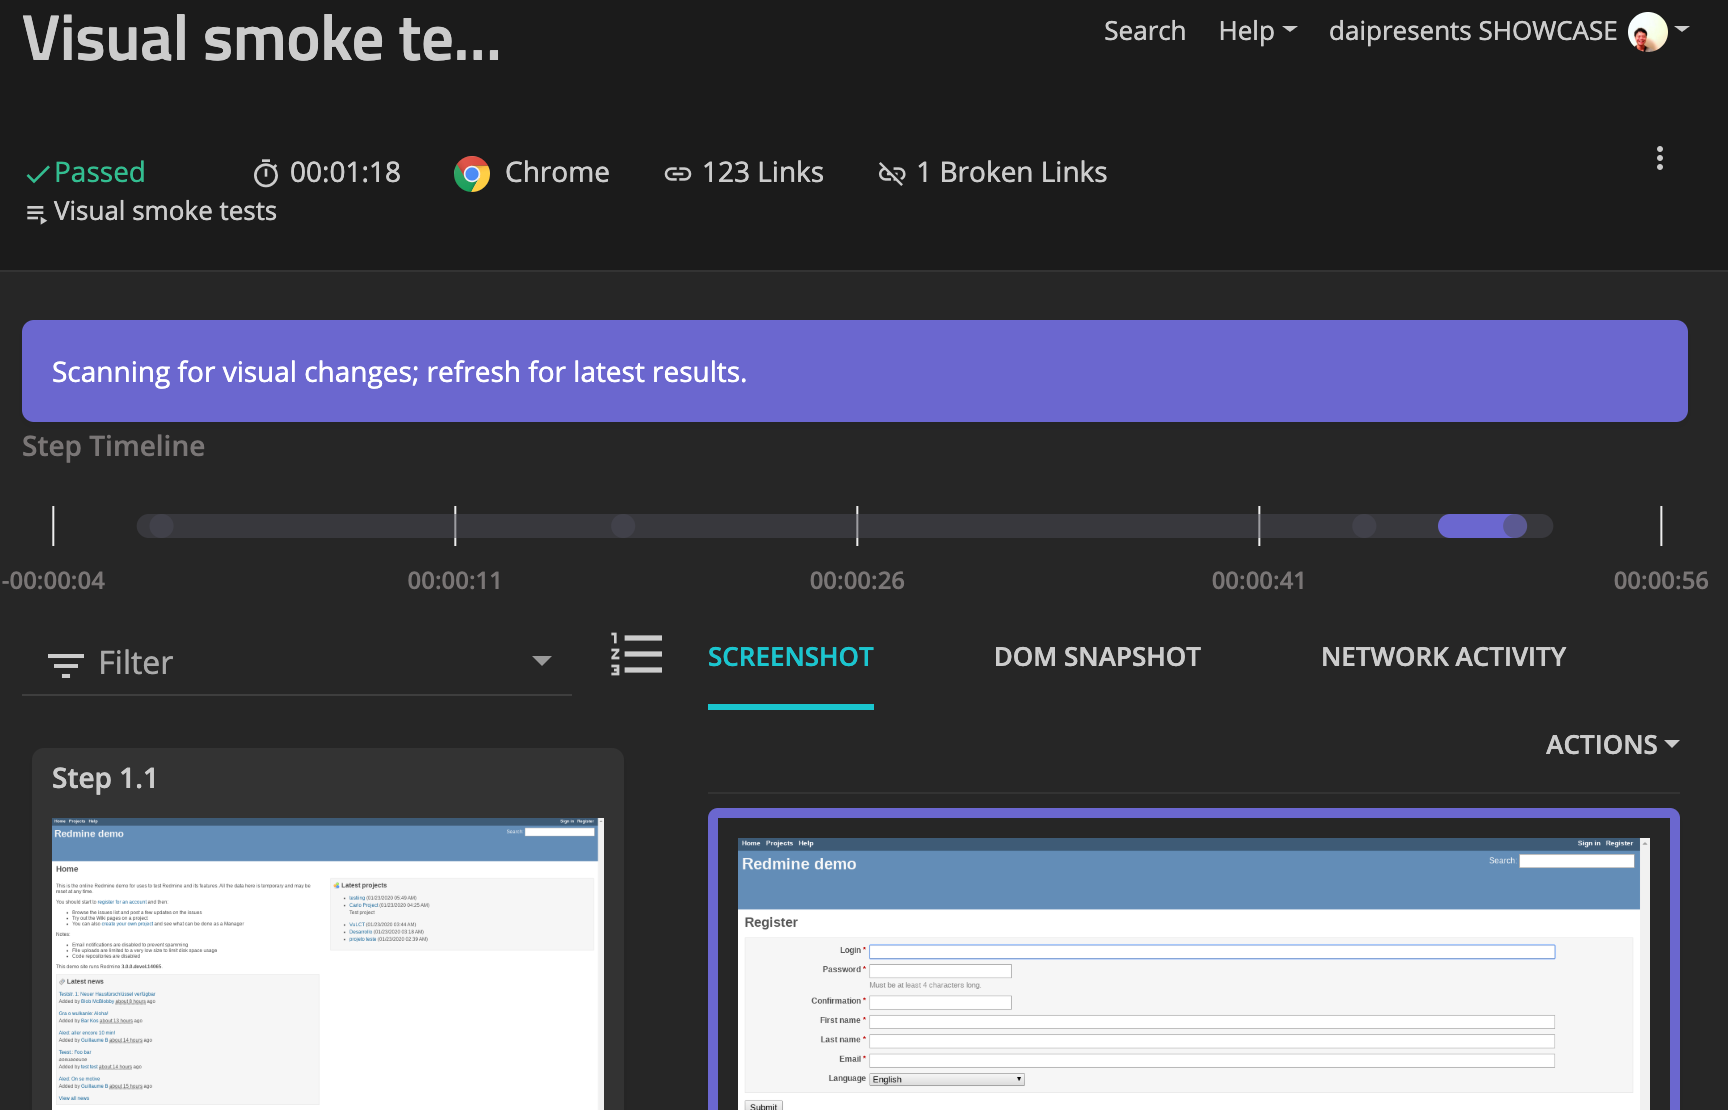
Task: Click the numbered list steps icon
Action: click(636, 655)
